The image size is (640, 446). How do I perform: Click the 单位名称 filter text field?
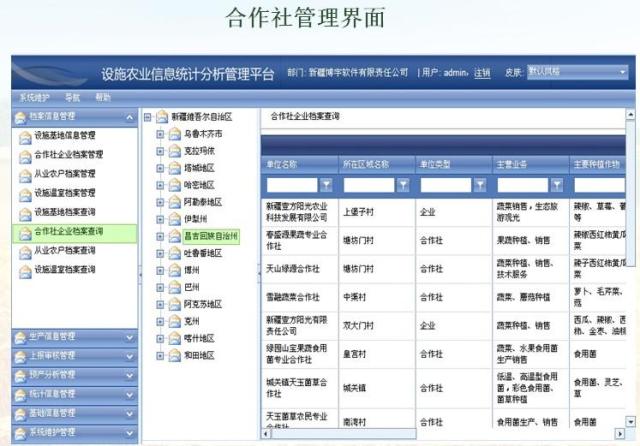point(290,185)
